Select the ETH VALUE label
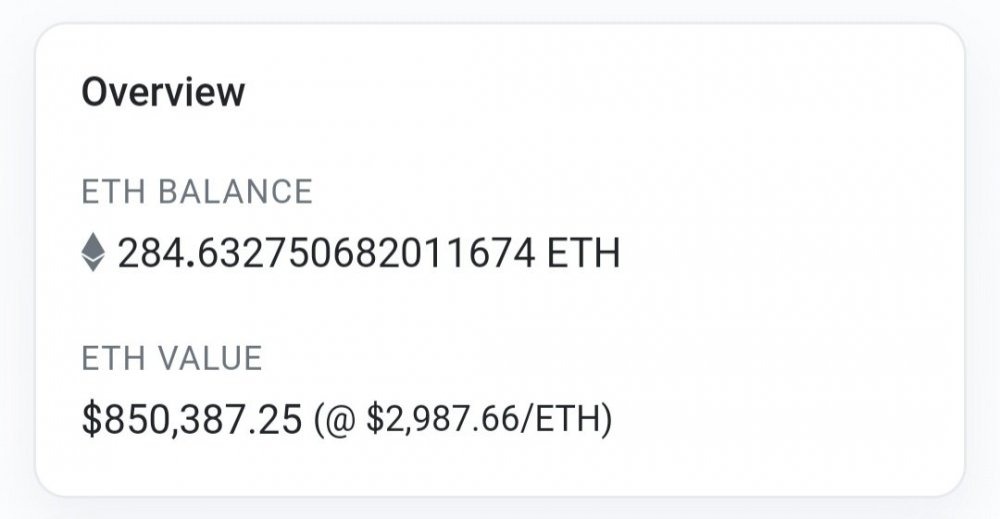This screenshot has width=1000, height=519. (172, 358)
